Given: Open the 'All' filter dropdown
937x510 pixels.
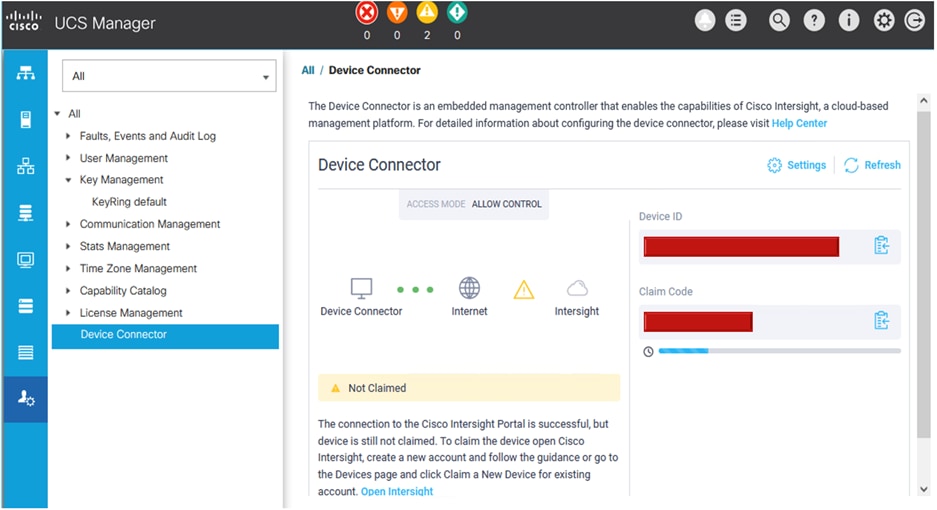Looking at the screenshot, I should pyautogui.click(x=167, y=76).
